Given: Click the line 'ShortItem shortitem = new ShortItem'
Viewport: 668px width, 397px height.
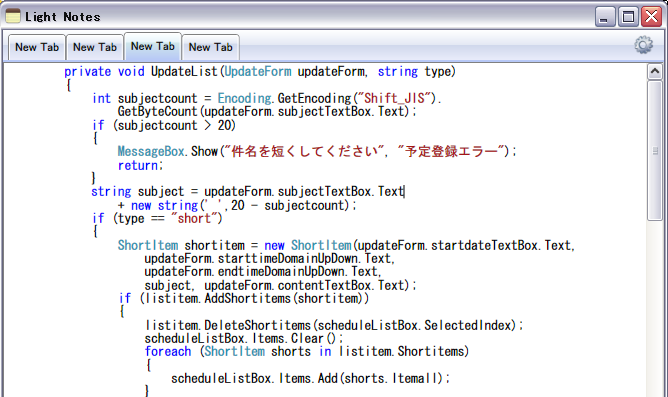Looking at the screenshot, I should pos(346,245).
